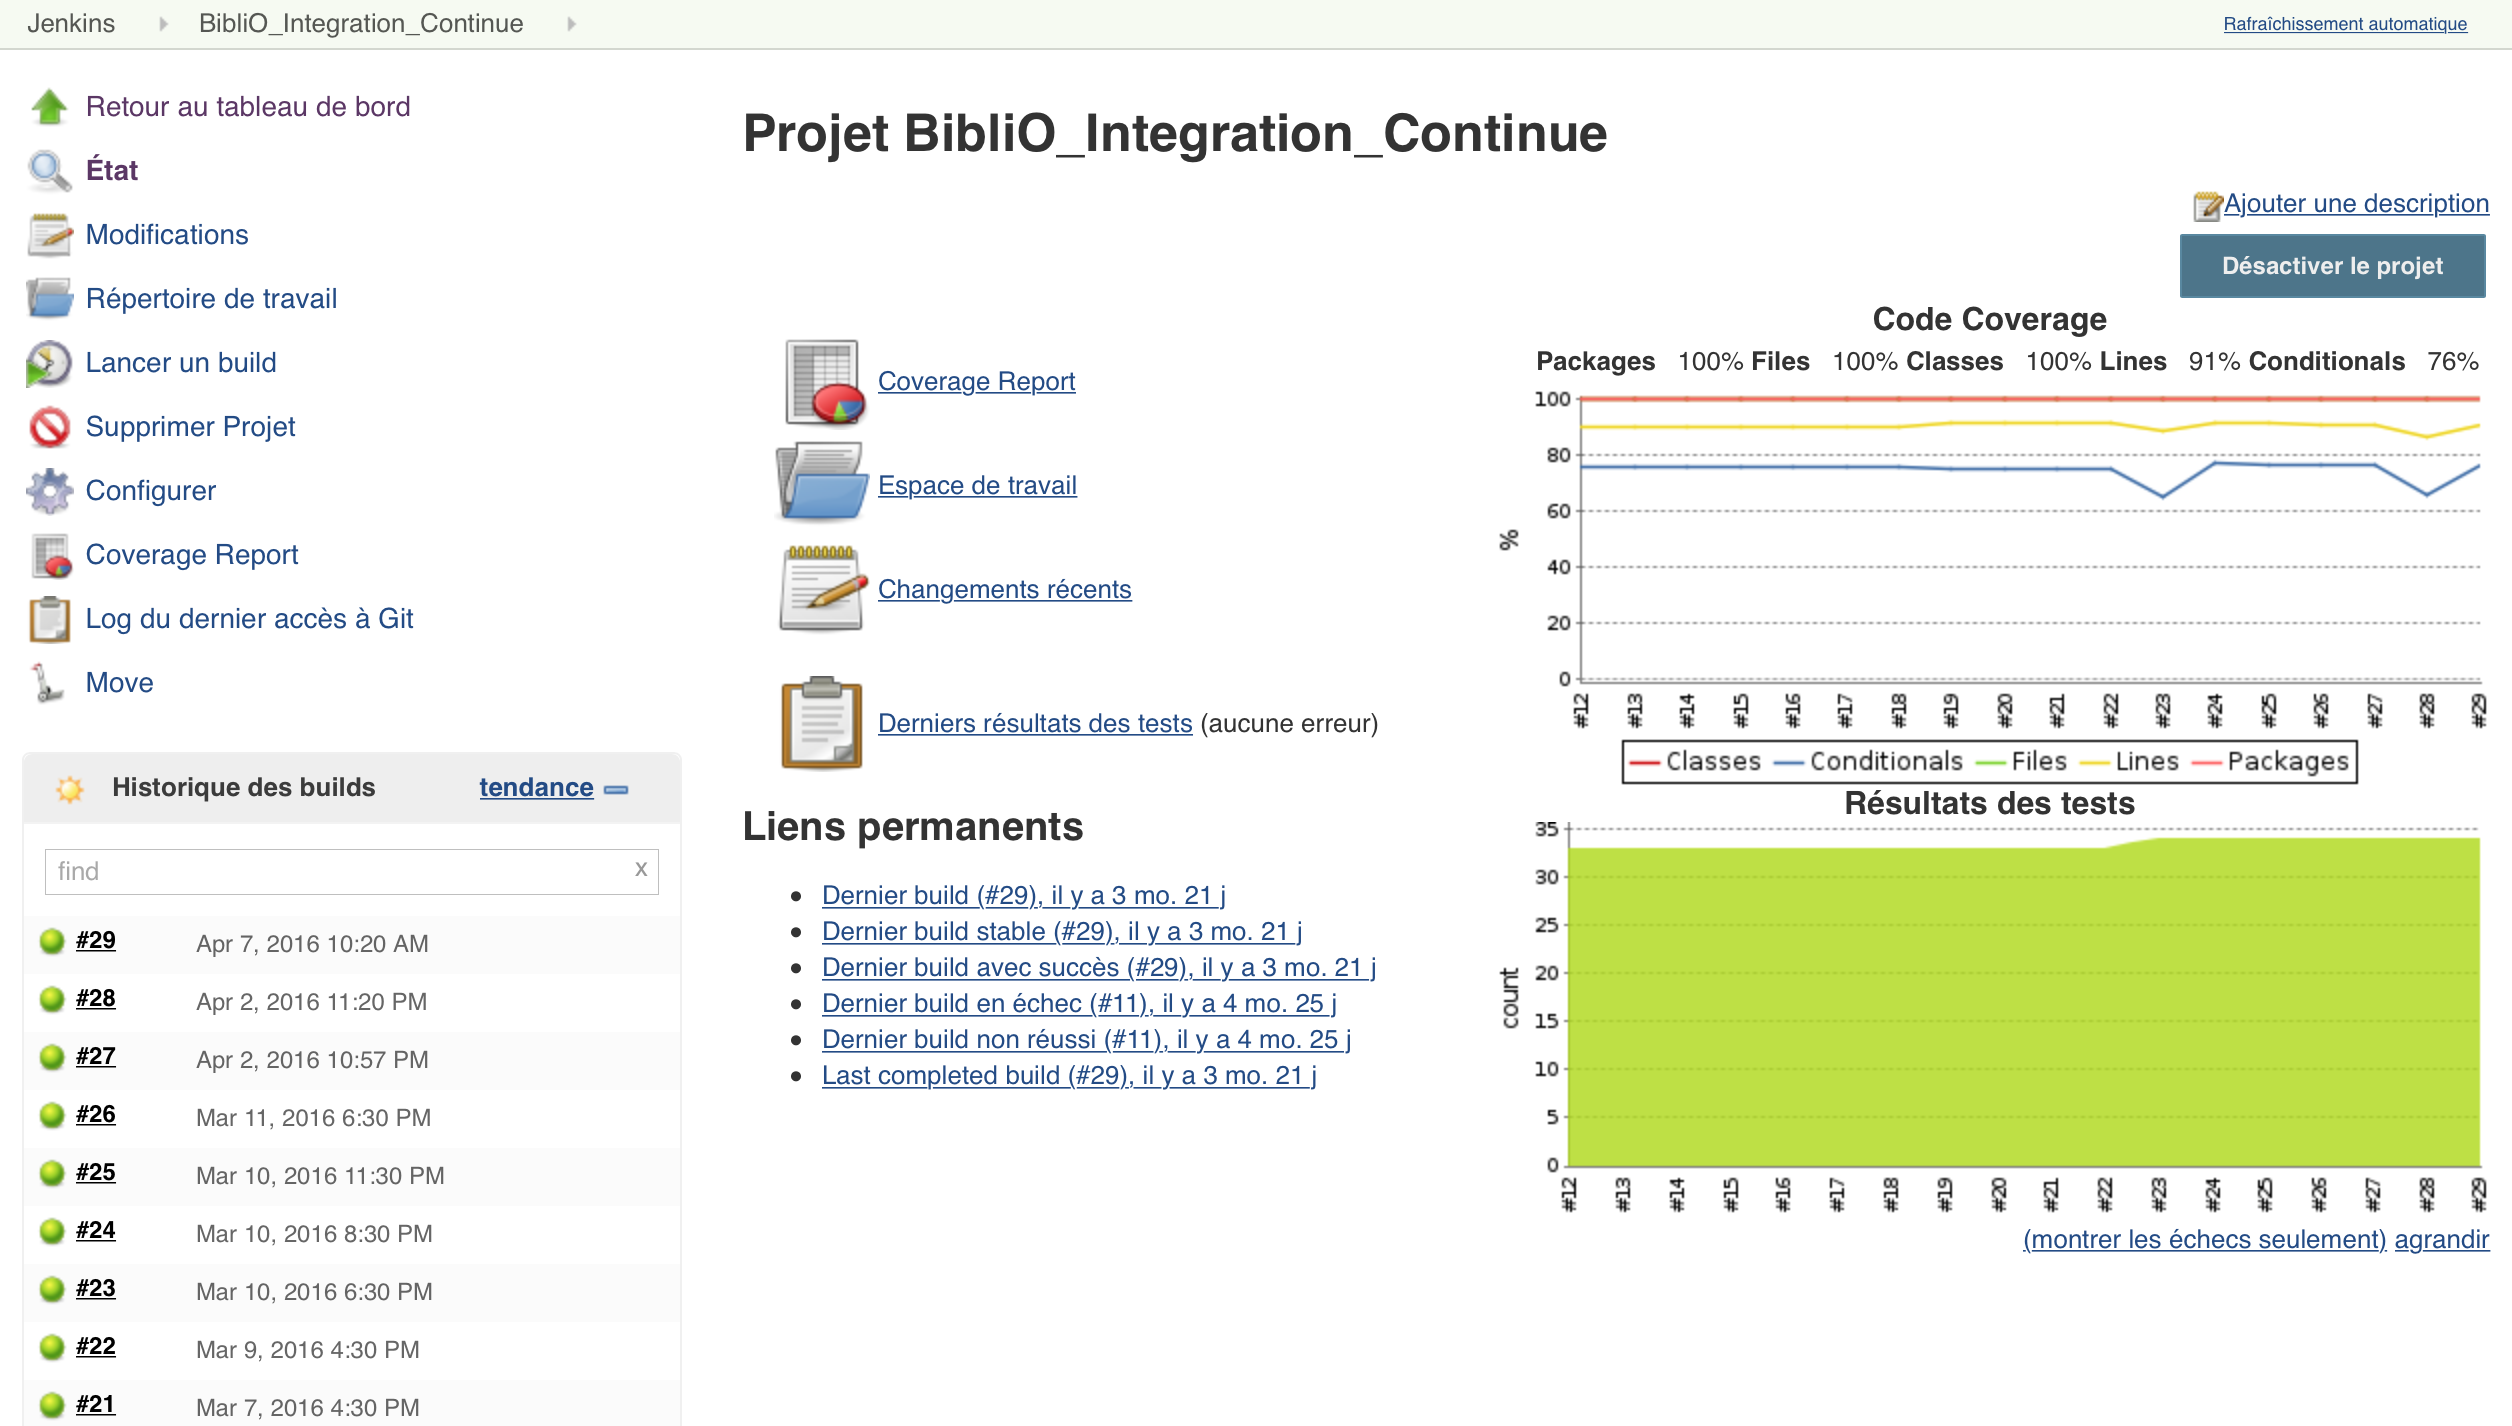Click the green status ball for build #28
The height and width of the screenshot is (1426, 2512).
(52, 999)
